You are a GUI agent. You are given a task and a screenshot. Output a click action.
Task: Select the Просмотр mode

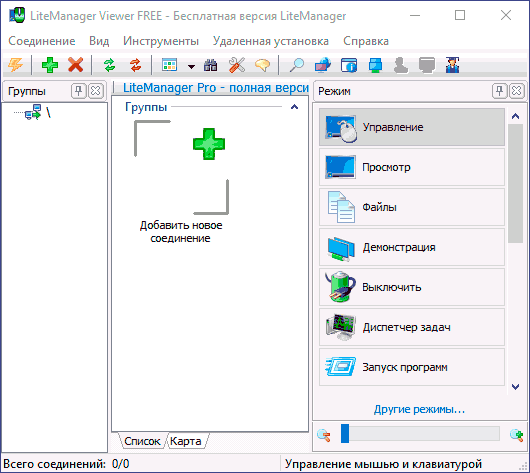pyautogui.click(x=412, y=167)
